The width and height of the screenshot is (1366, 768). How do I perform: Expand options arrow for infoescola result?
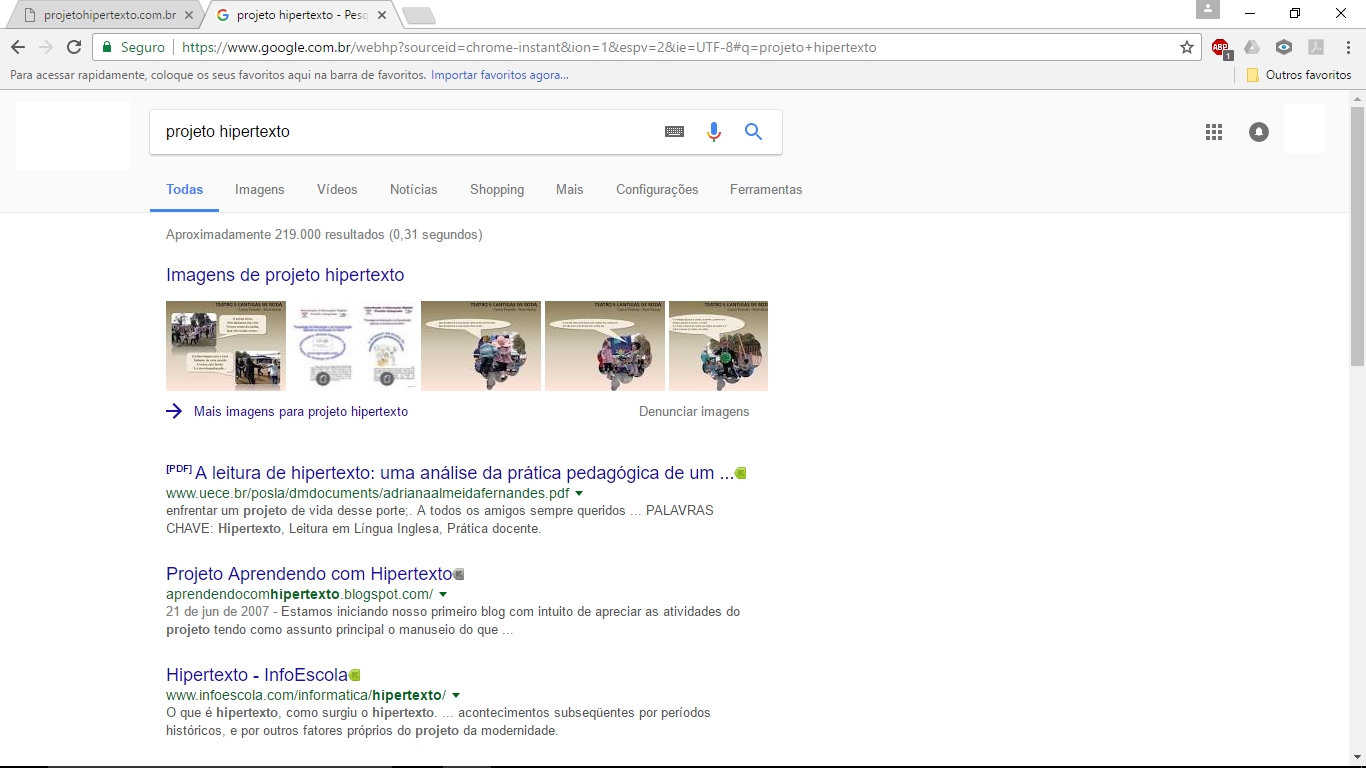coord(456,696)
